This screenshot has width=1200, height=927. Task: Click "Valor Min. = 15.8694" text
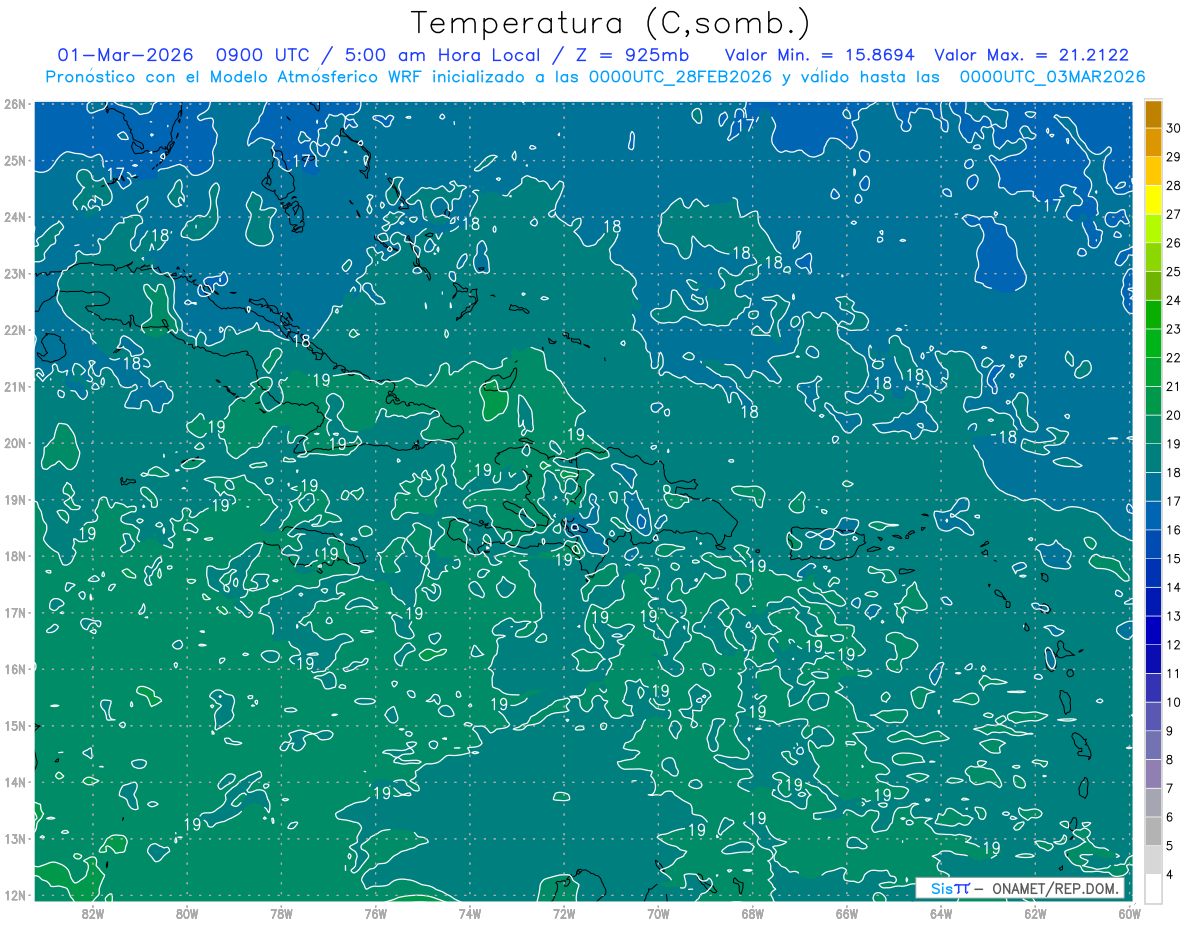click(819, 55)
